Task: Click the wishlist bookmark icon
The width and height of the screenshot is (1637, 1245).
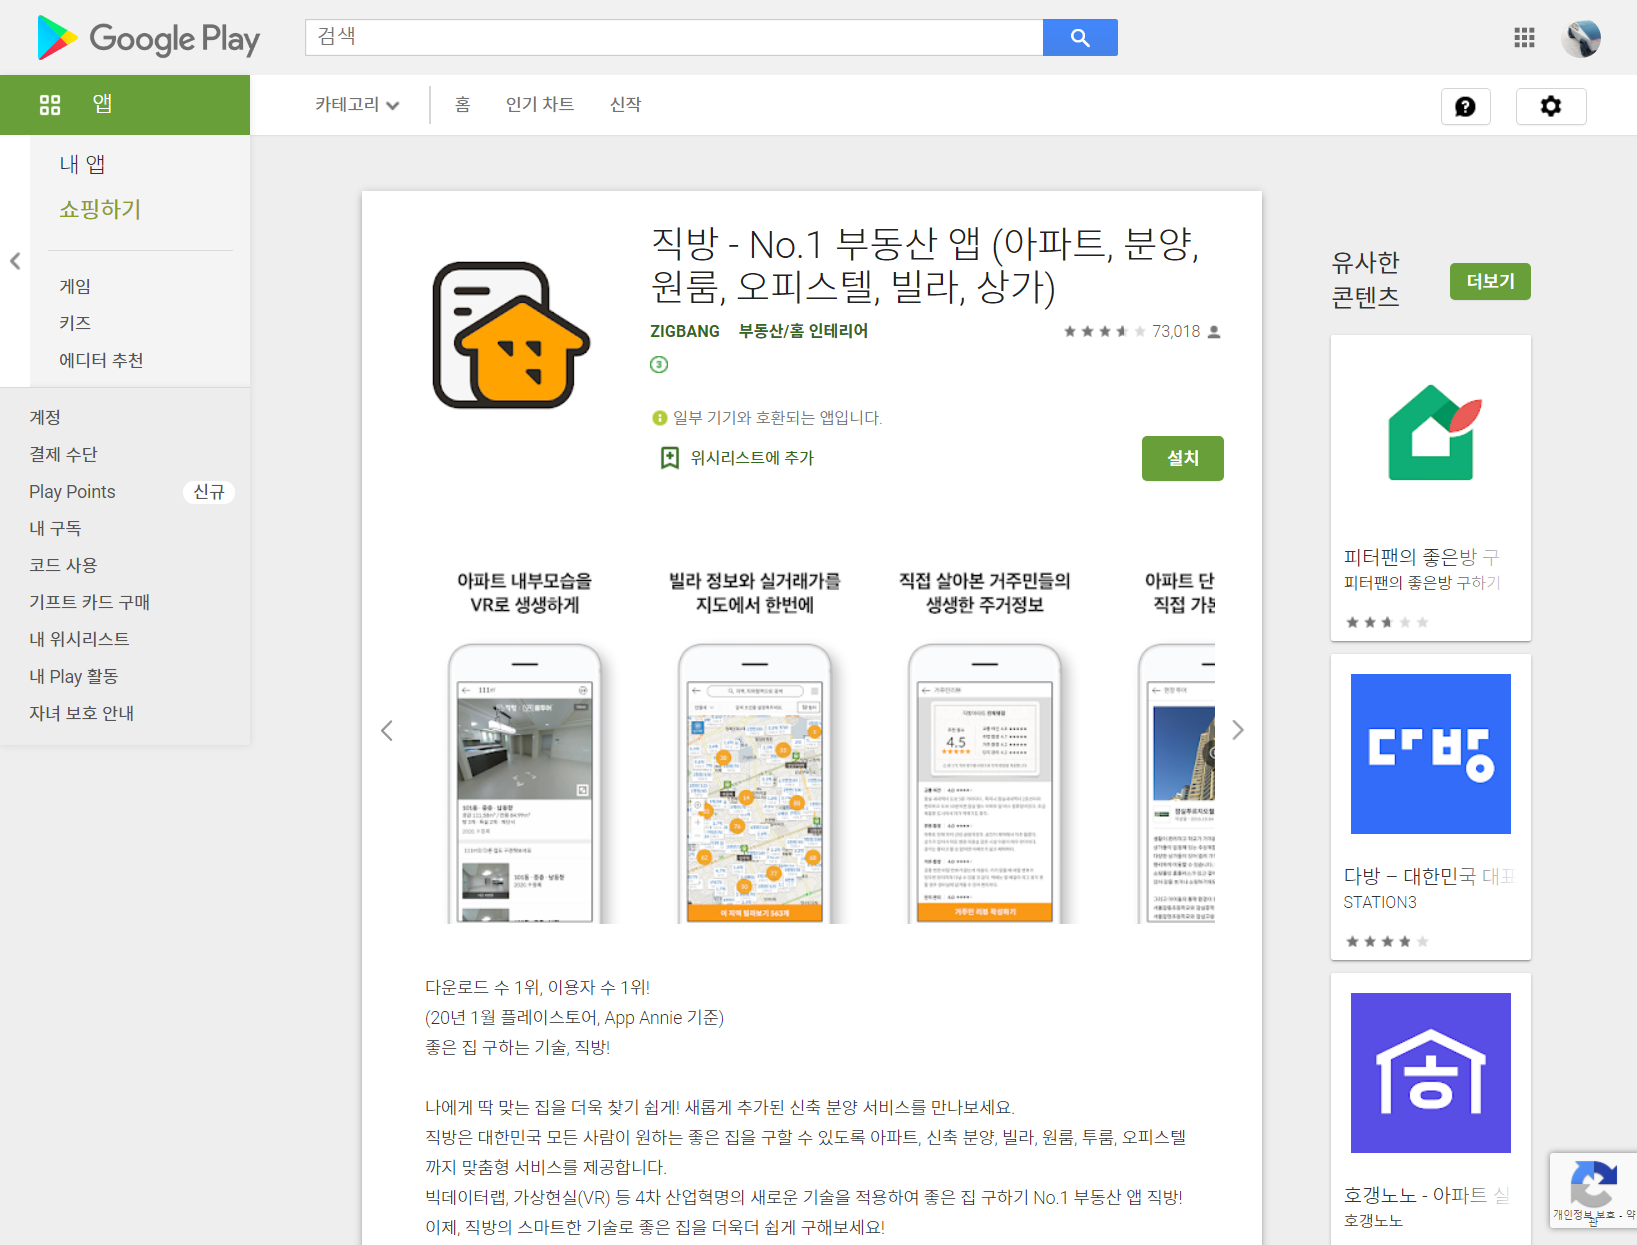Action: (x=670, y=458)
